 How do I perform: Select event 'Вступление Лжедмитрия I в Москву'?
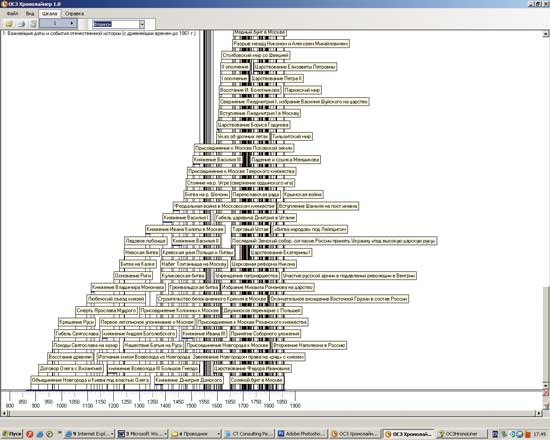pyautogui.click(x=260, y=113)
